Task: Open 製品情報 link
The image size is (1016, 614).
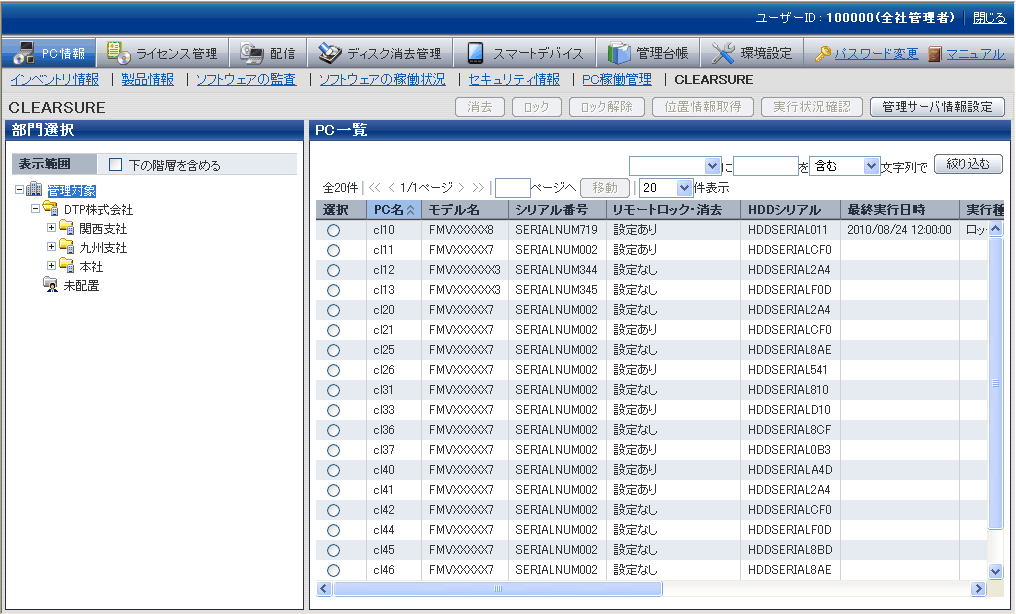Action: [x=148, y=80]
